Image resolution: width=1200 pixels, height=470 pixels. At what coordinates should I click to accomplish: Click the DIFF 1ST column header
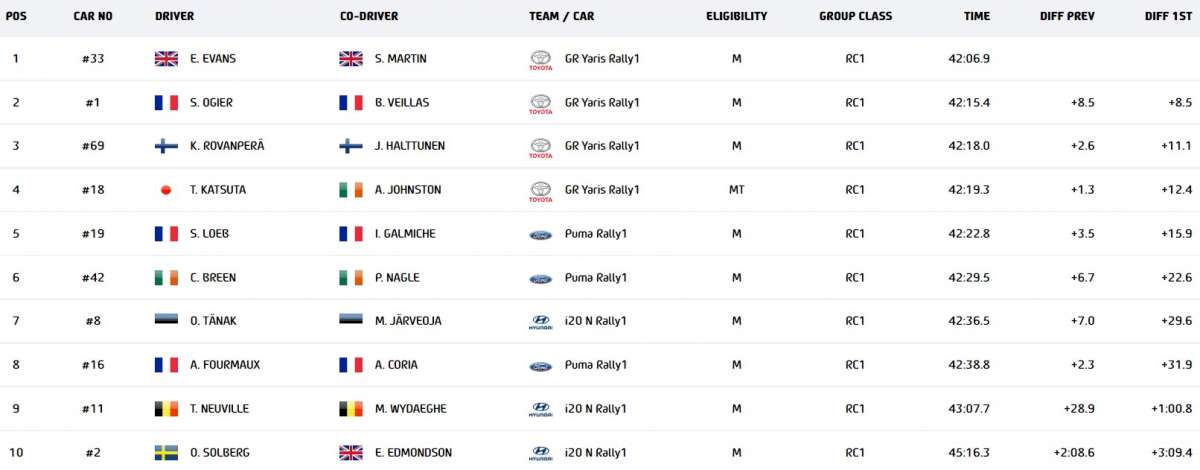click(1168, 16)
